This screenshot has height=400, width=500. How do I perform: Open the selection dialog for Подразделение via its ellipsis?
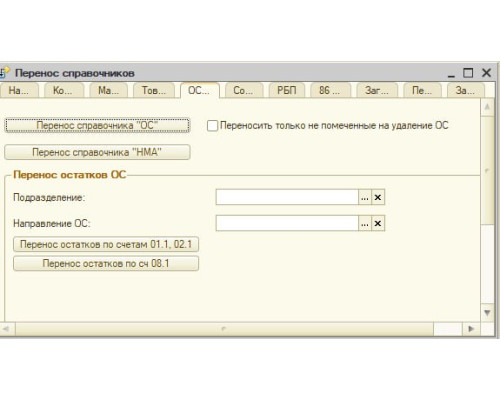coord(365,197)
